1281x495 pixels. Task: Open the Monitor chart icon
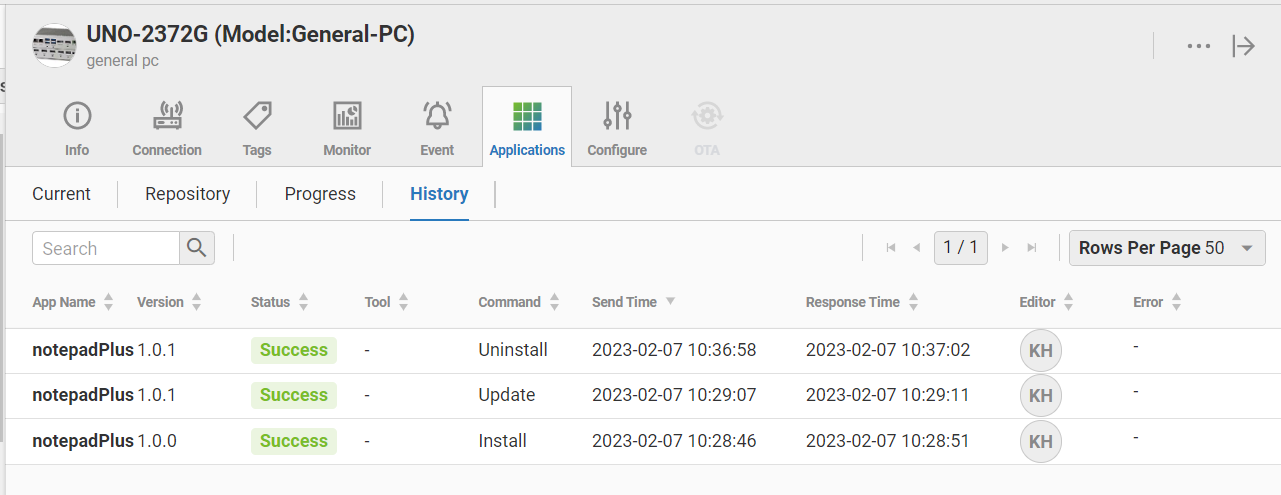point(347,117)
